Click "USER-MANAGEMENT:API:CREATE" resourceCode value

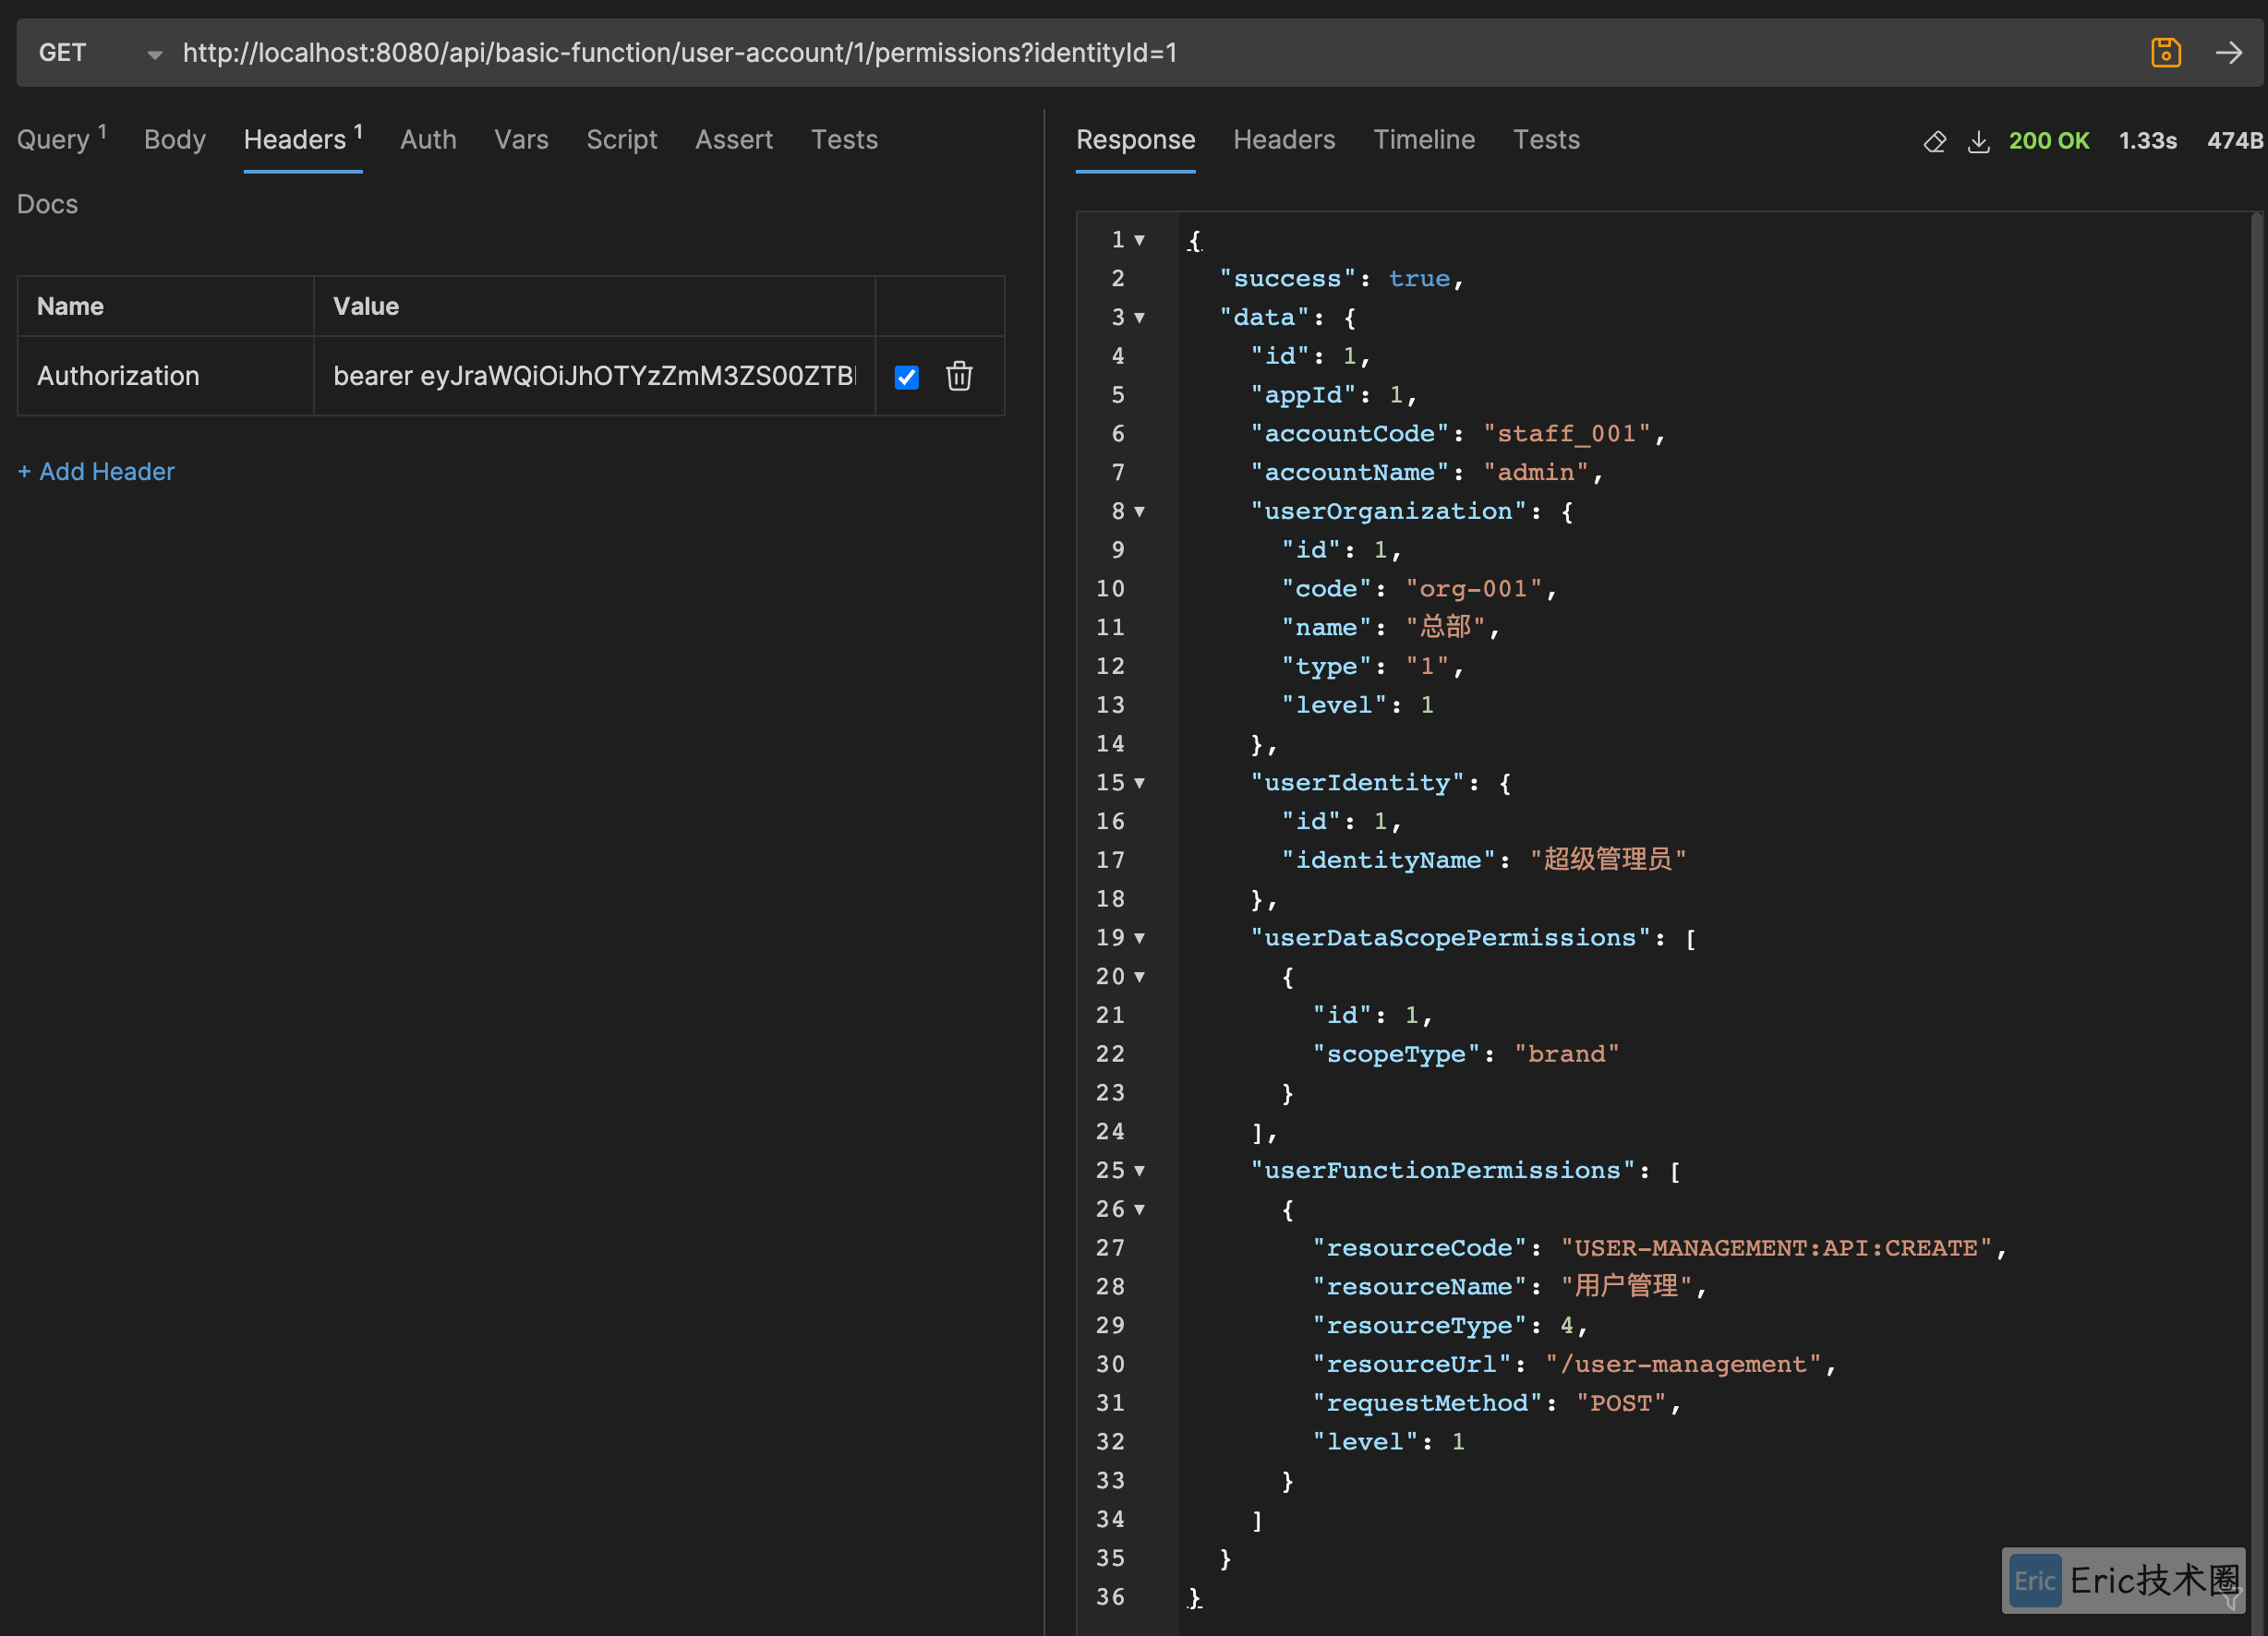point(1777,1248)
